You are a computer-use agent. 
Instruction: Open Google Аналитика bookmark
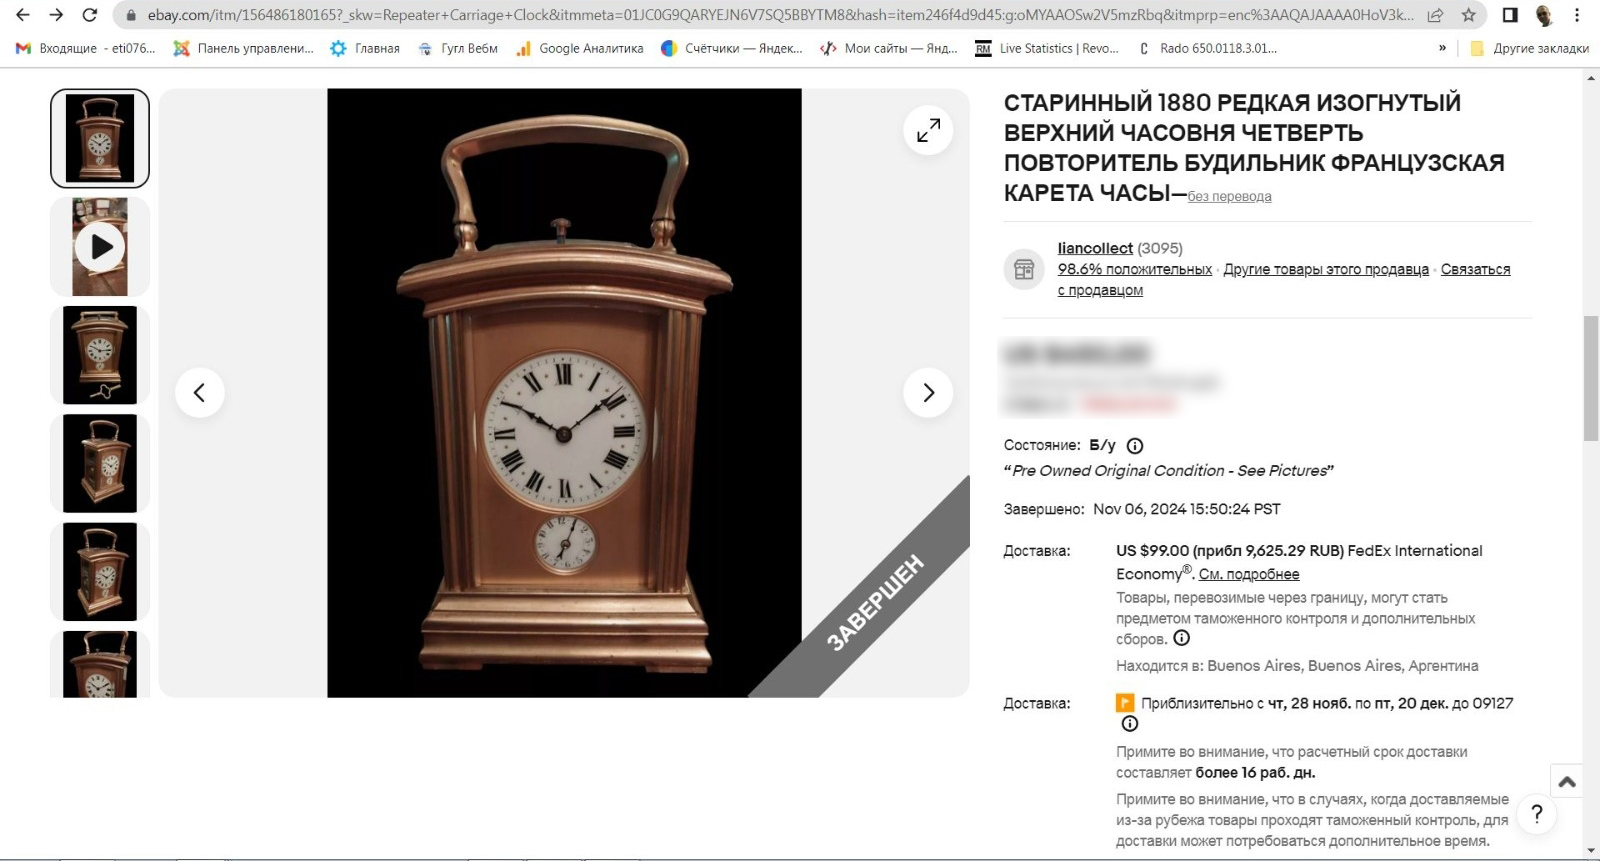point(580,48)
